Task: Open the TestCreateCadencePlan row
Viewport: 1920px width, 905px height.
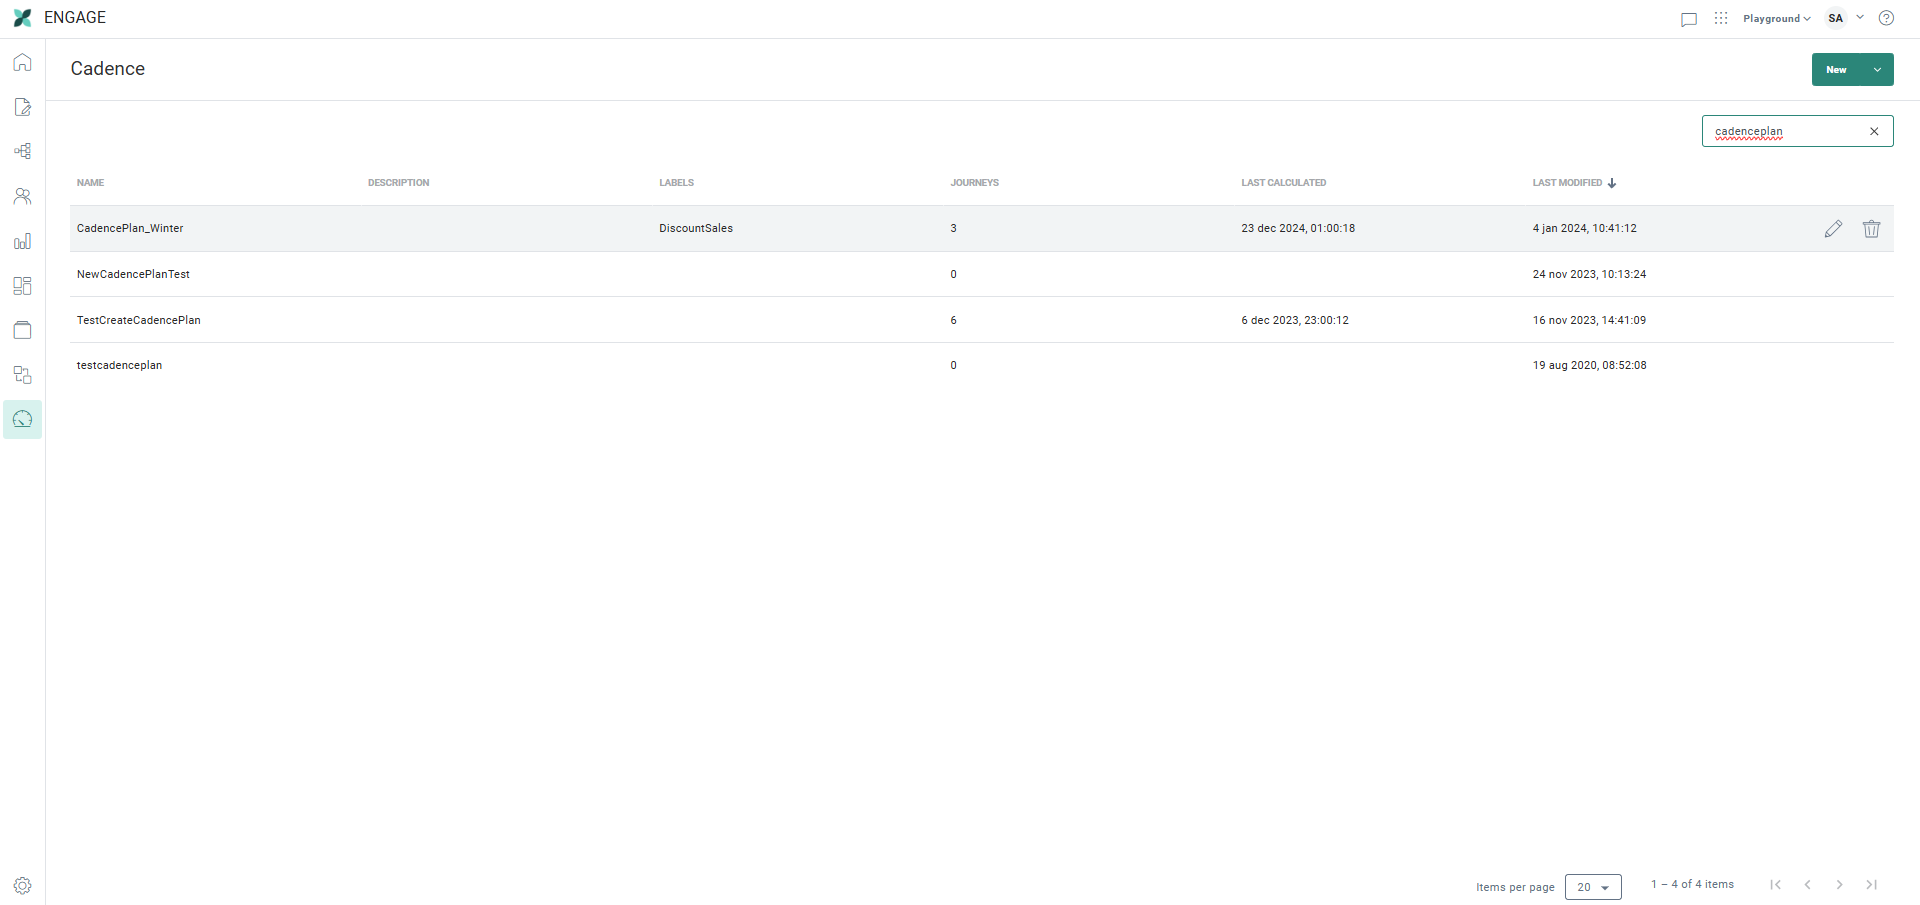Action: (139, 320)
